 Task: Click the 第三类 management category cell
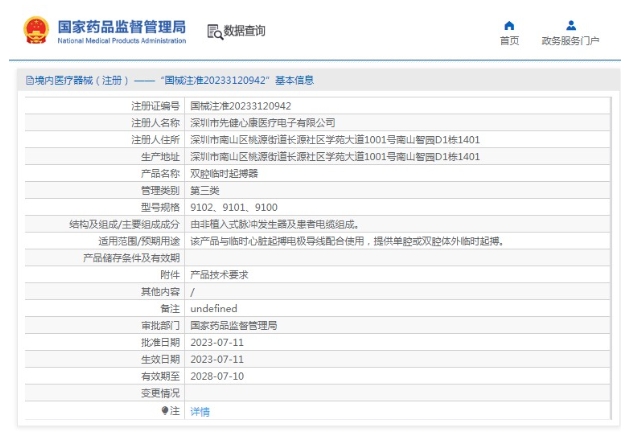[205, 190]
